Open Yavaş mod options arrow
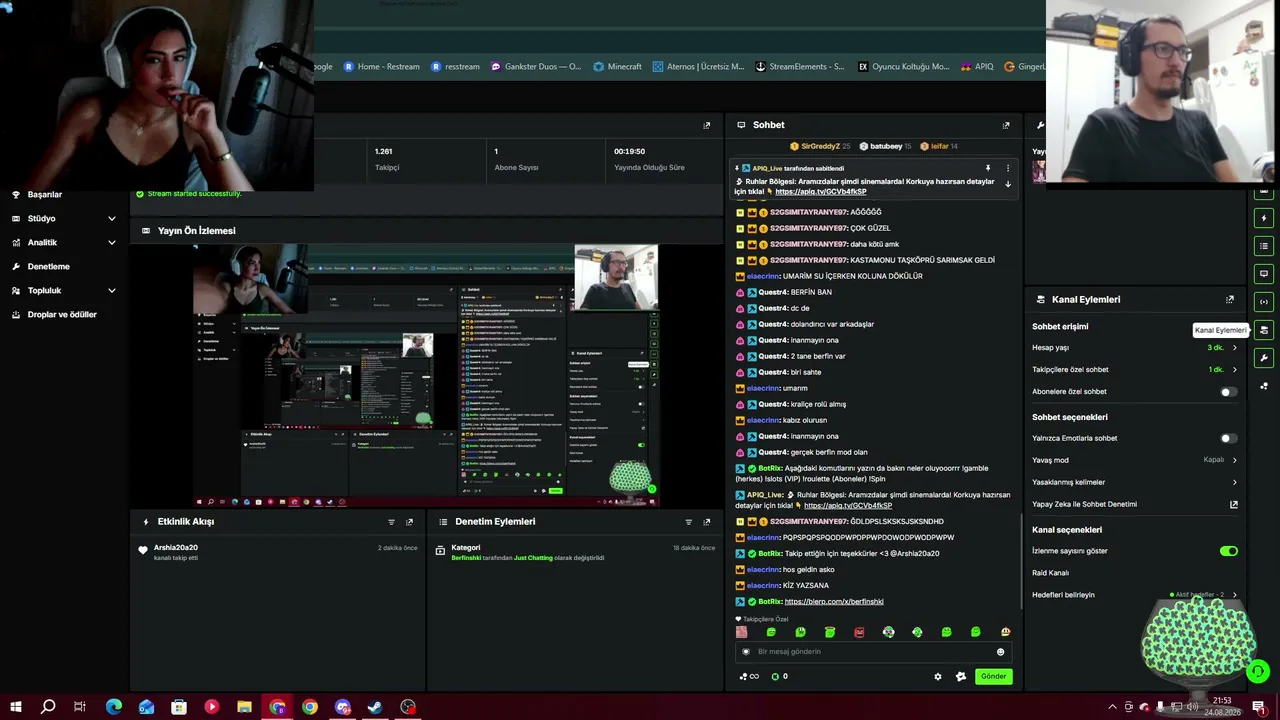 click(x=1234, y=460)
